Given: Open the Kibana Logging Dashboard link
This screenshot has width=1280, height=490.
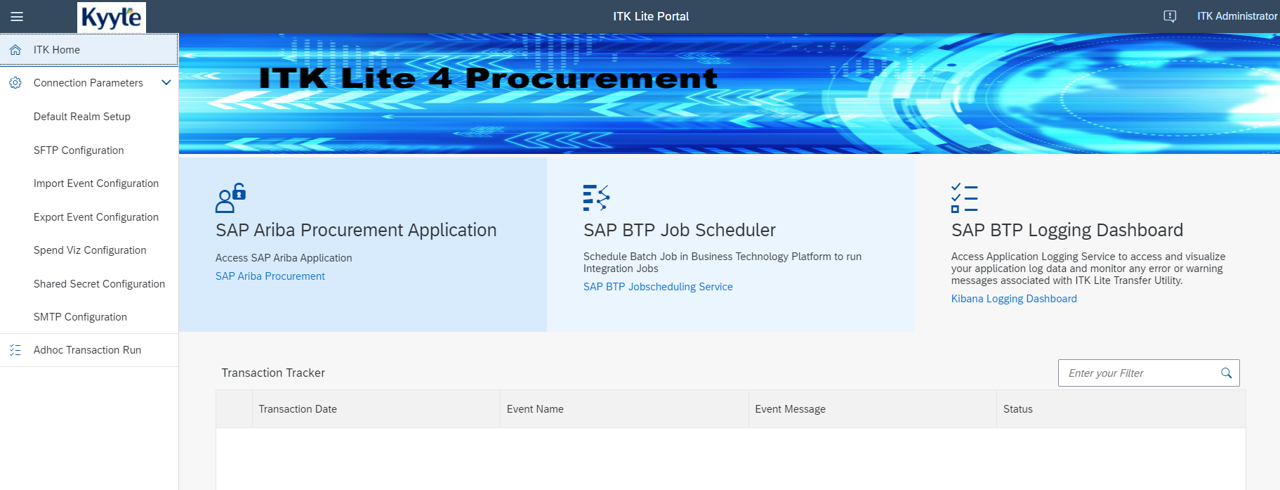Looking at the screenshot, I should coord(1014,299).
